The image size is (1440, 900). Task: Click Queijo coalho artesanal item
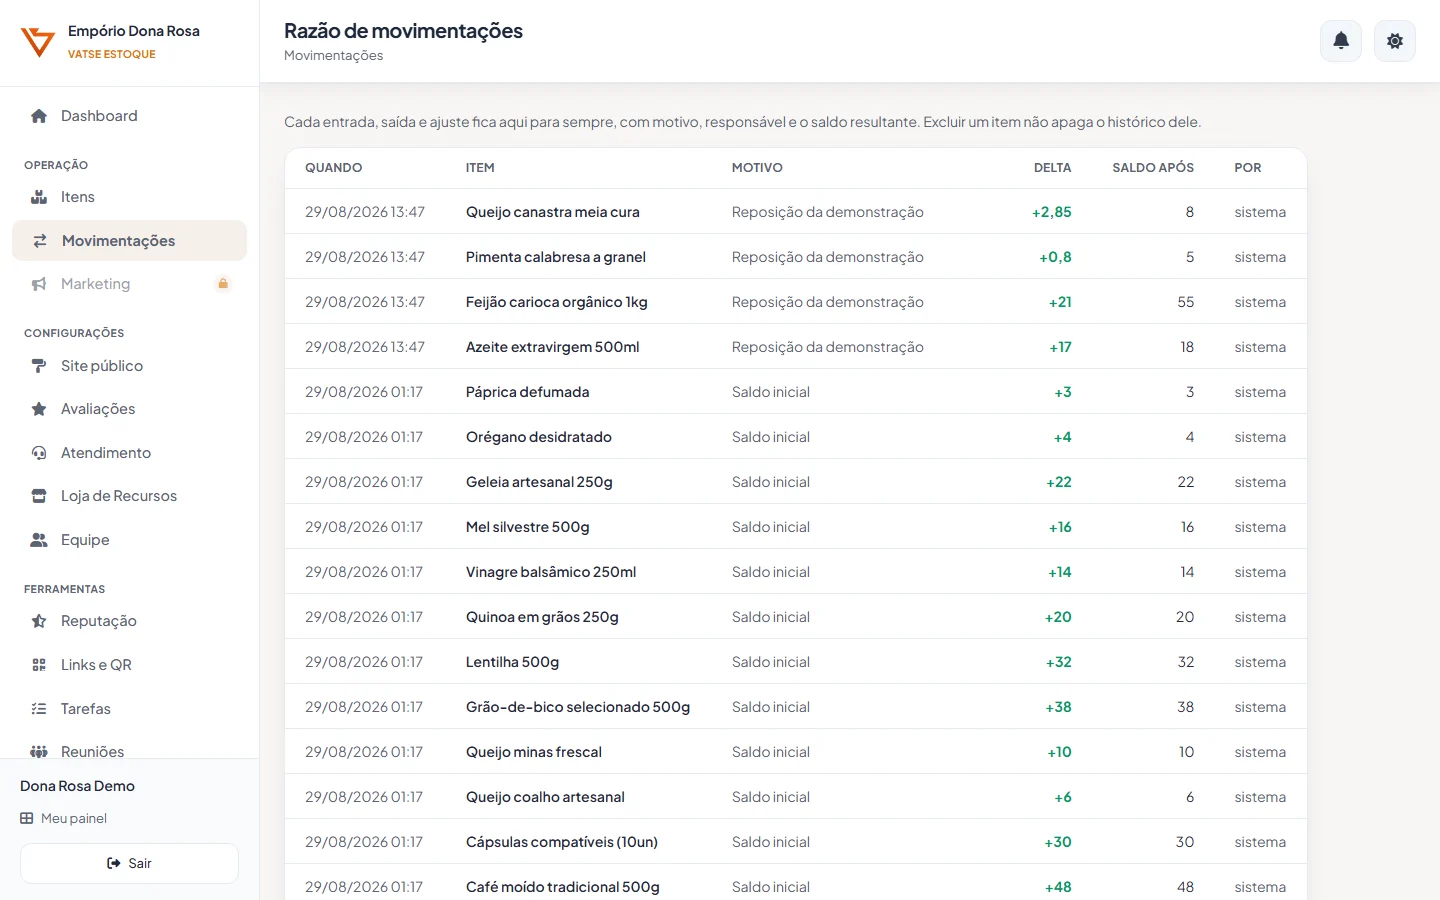pyautogui.click(x=545, y=797)
